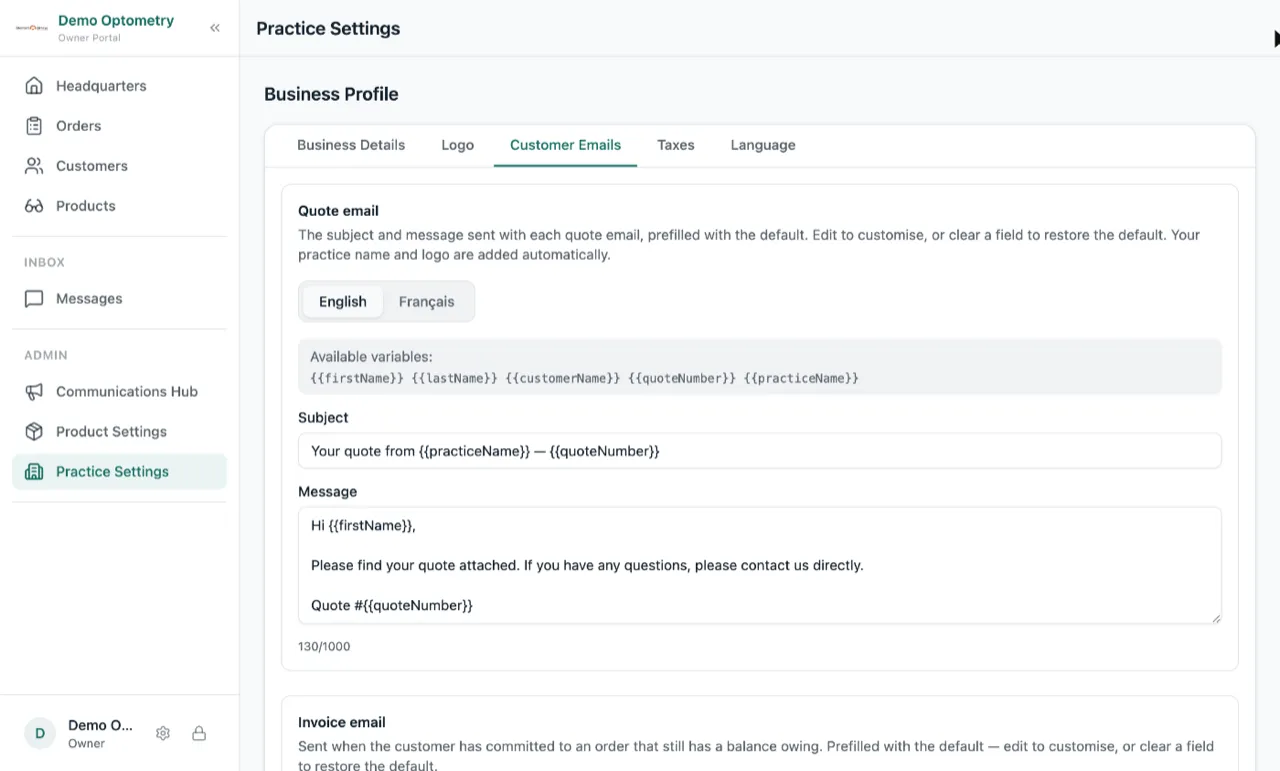This screenshot has width=1280, height=771.
Task: Switch to the Business Details tab
Action: point(351,145)
